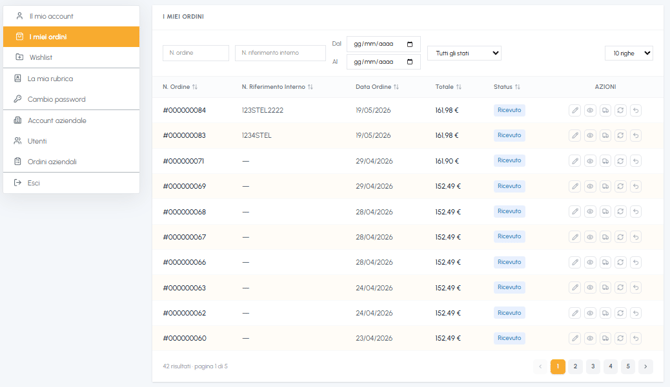Open Account aziendale in sidebar
Image resolution: width=670 pixels, height=387 pixels.
coord(71,120)
